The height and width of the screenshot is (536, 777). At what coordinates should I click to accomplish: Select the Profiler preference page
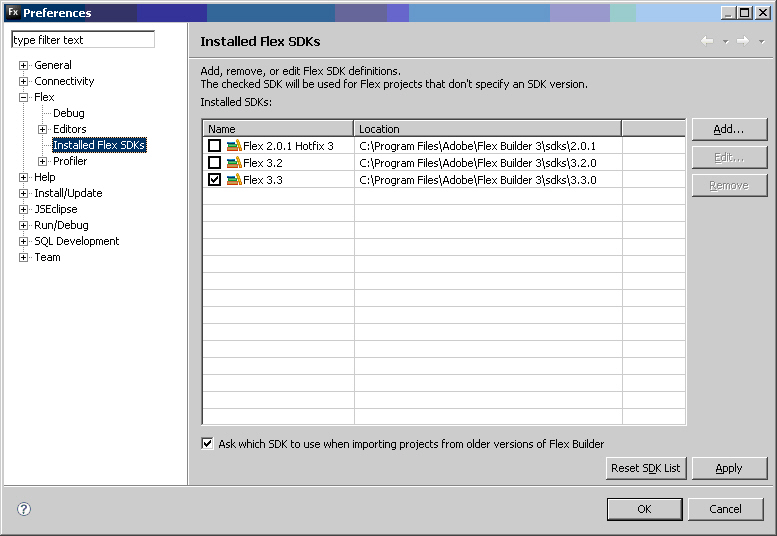click(70, 161)
